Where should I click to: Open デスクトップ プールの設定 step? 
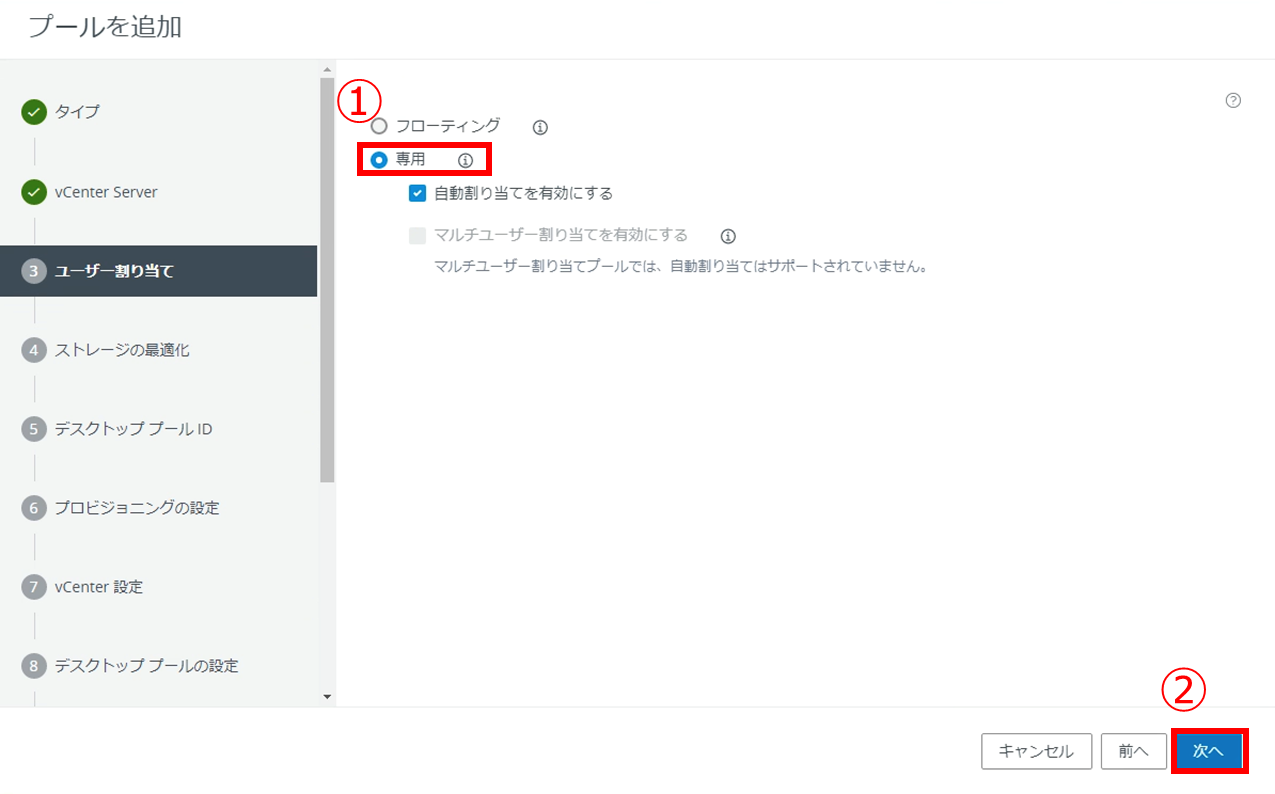[x=146, y=666]
